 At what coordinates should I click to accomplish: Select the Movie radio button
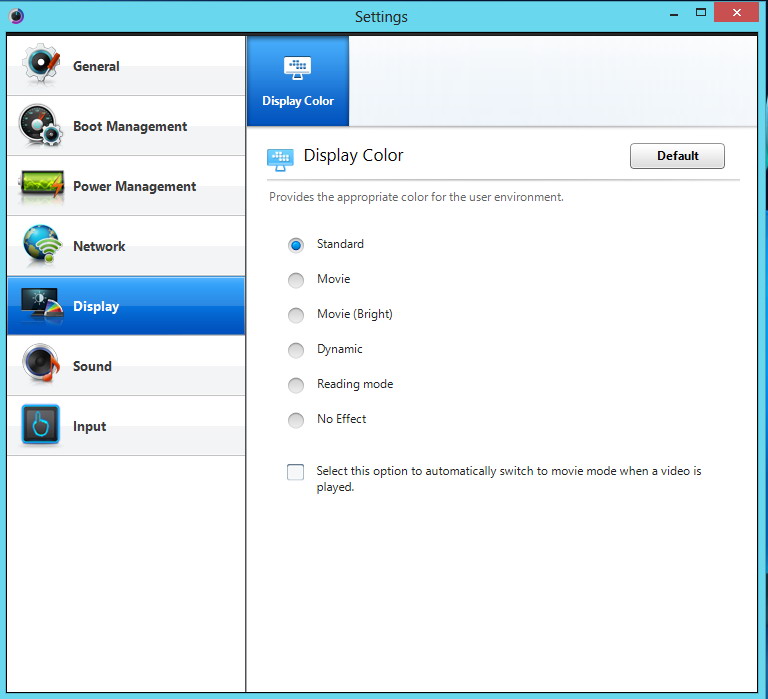[x=296, y=280]
